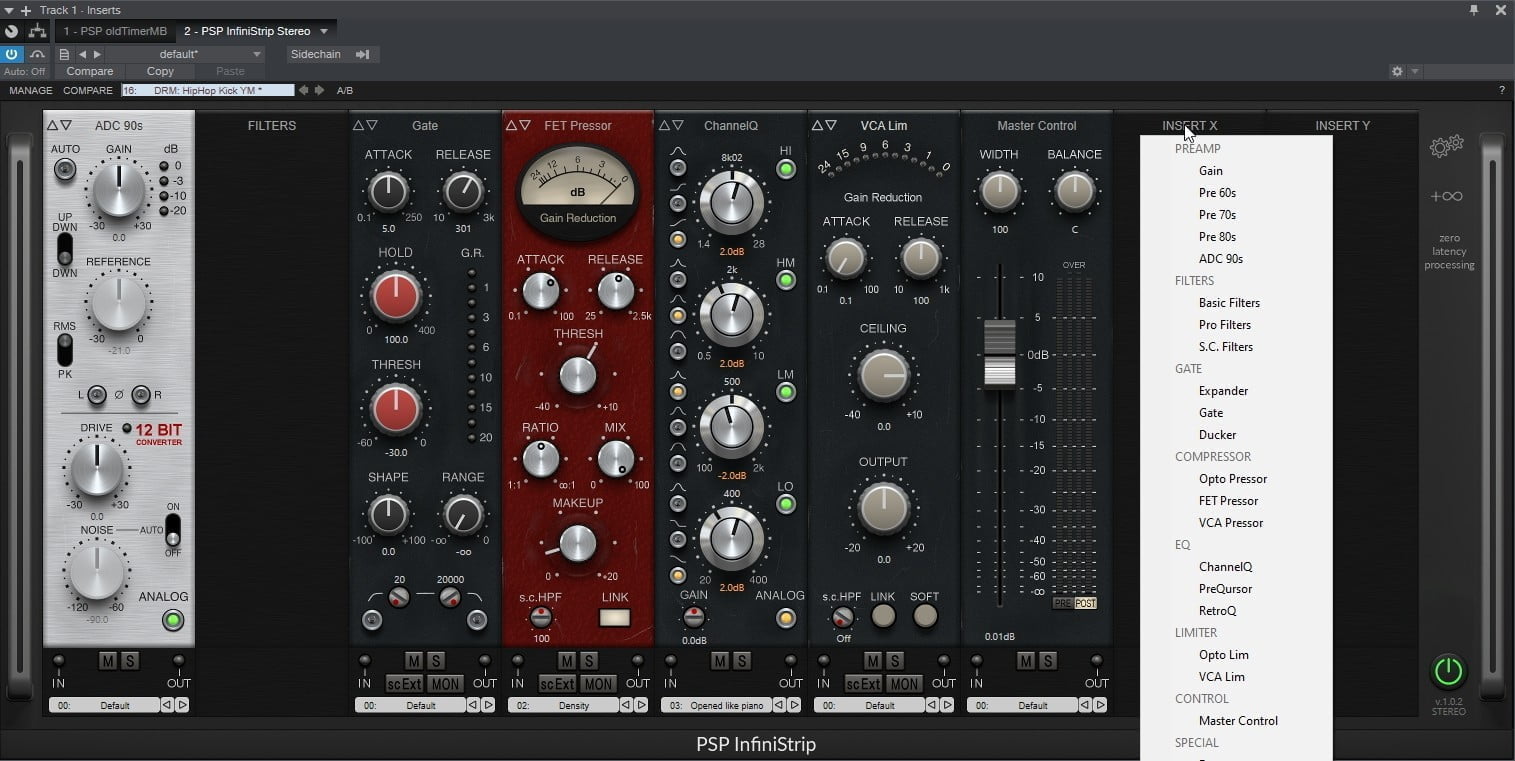
Task: Click the Gate module move-down triangle
Action: 372,125
